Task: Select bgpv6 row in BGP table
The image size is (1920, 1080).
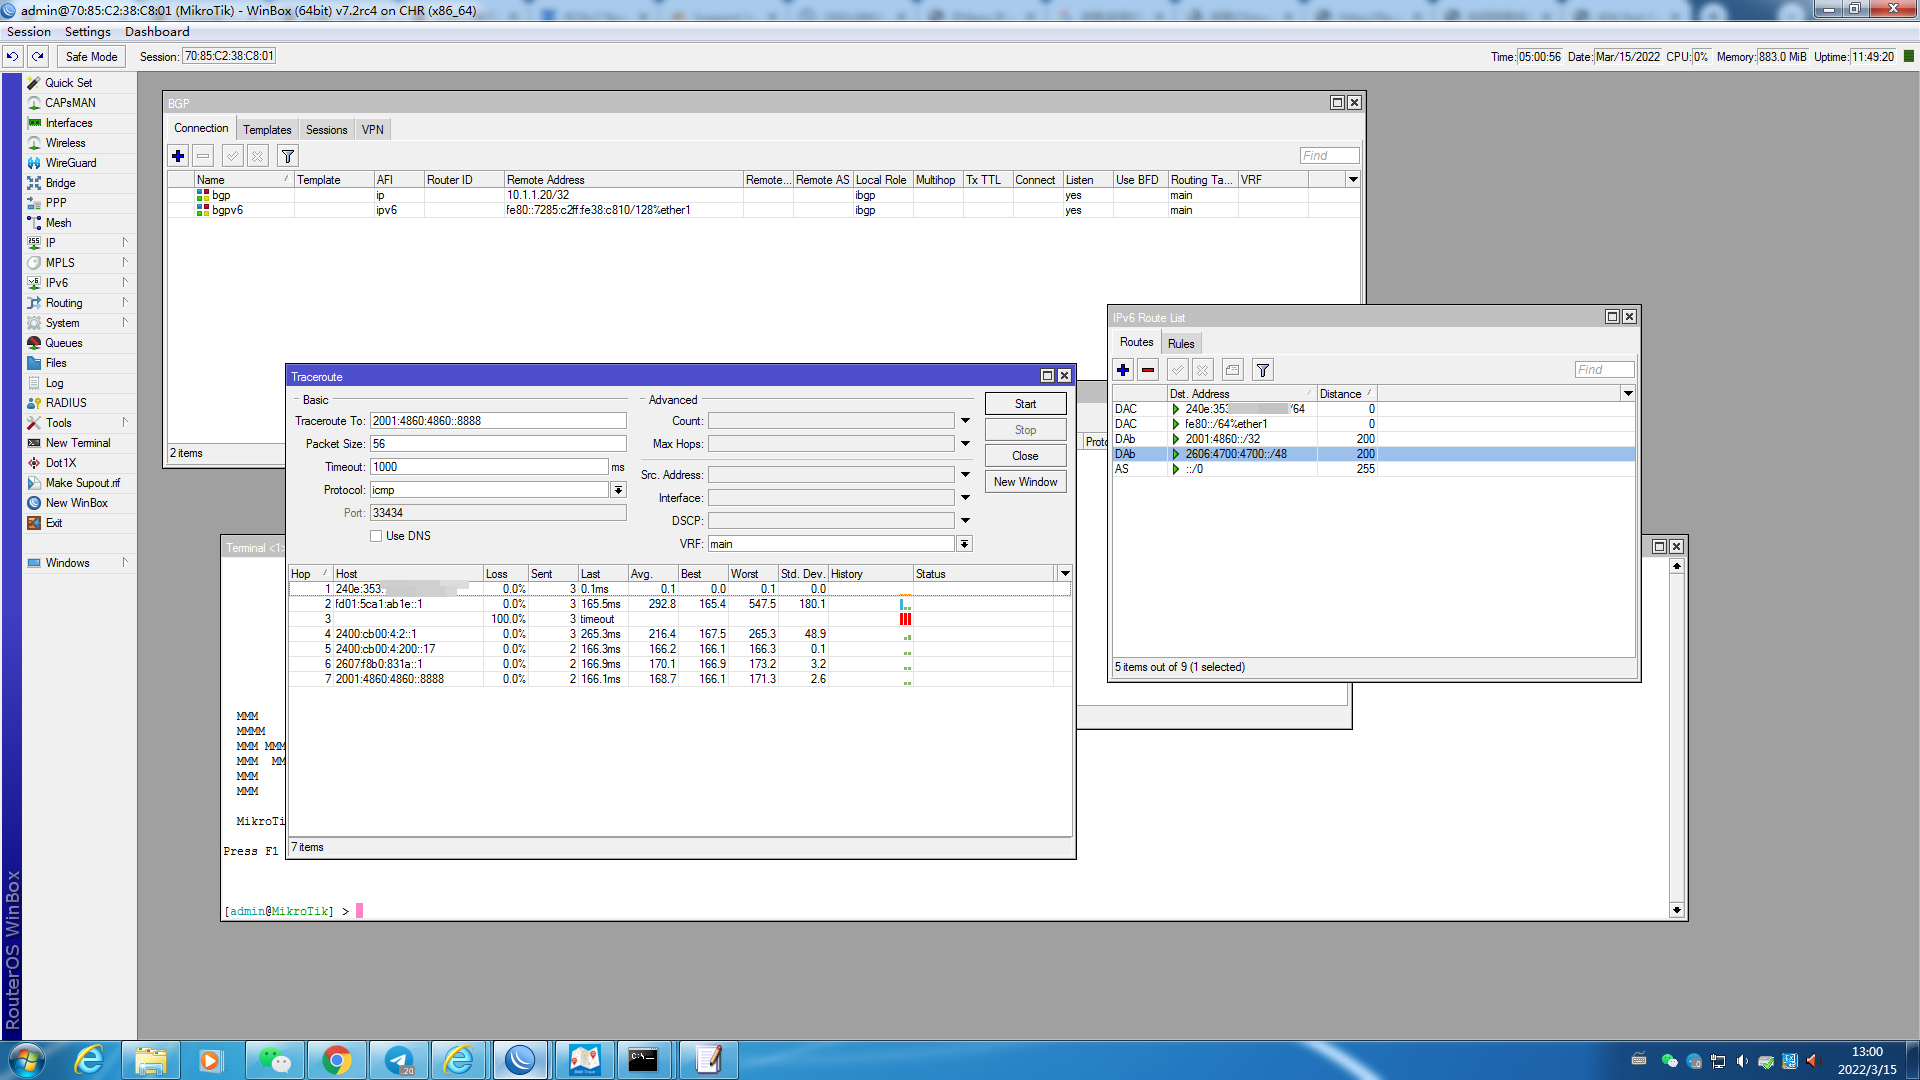Action: click(x=763, y=210)
